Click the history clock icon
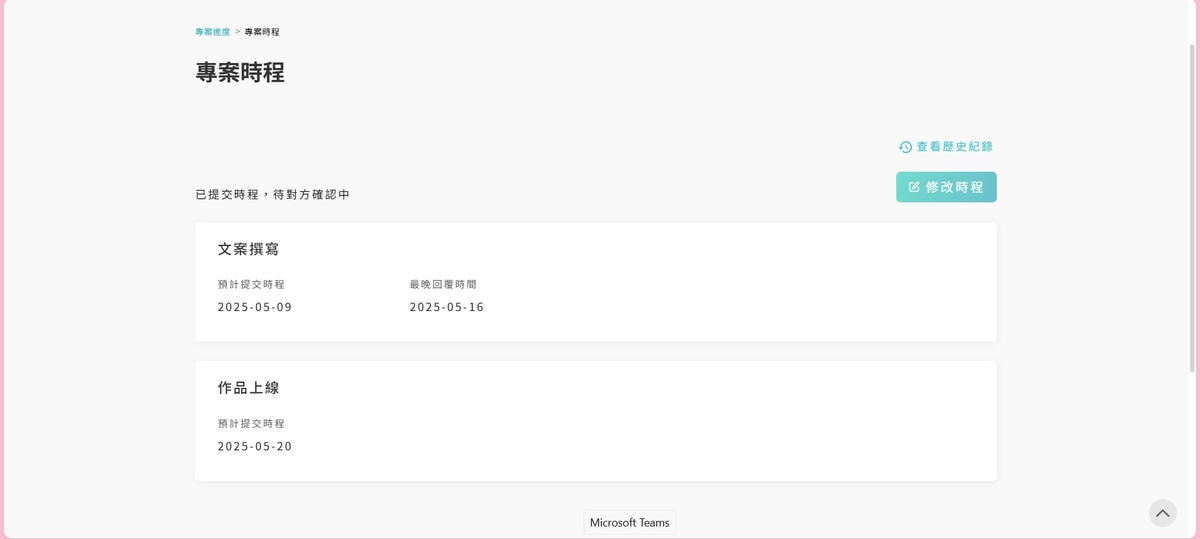This screenshot has height=539, width=1200. (905, 147)
